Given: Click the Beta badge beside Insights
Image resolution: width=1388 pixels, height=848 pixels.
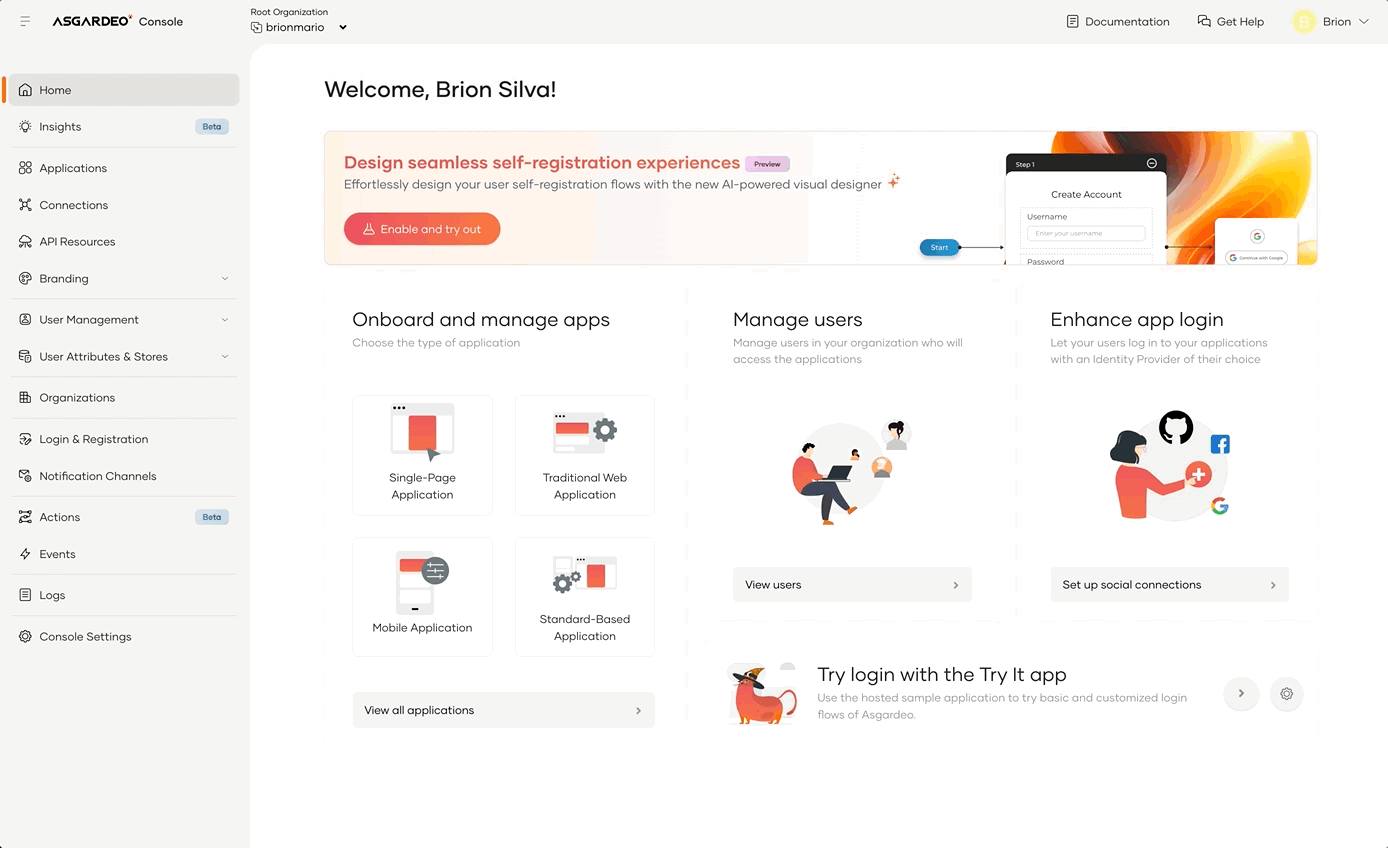Looking at the screenshot, I should point(212,127).
